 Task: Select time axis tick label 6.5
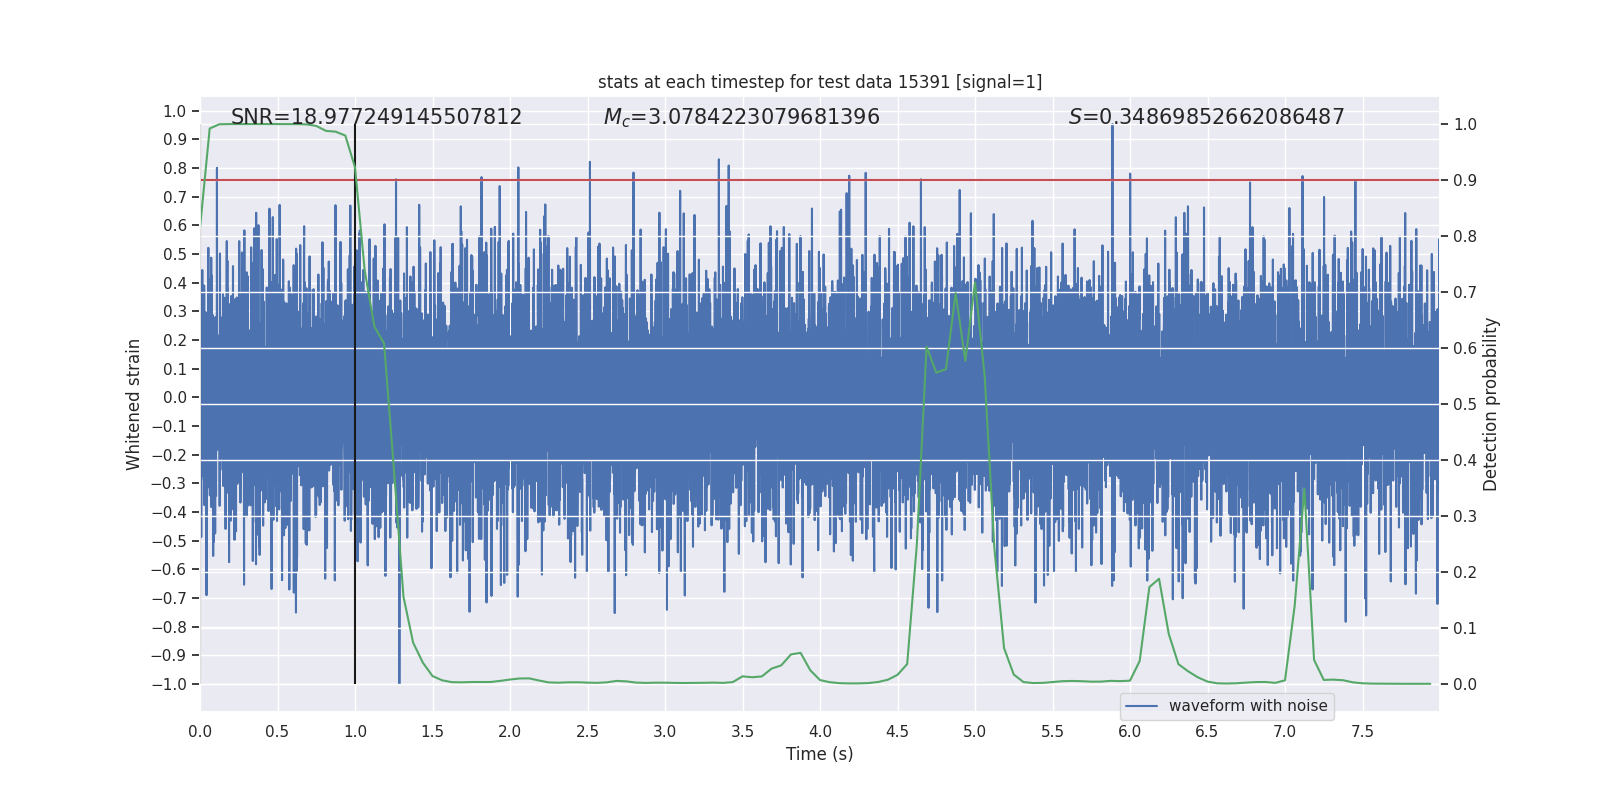click(1207, 731)
